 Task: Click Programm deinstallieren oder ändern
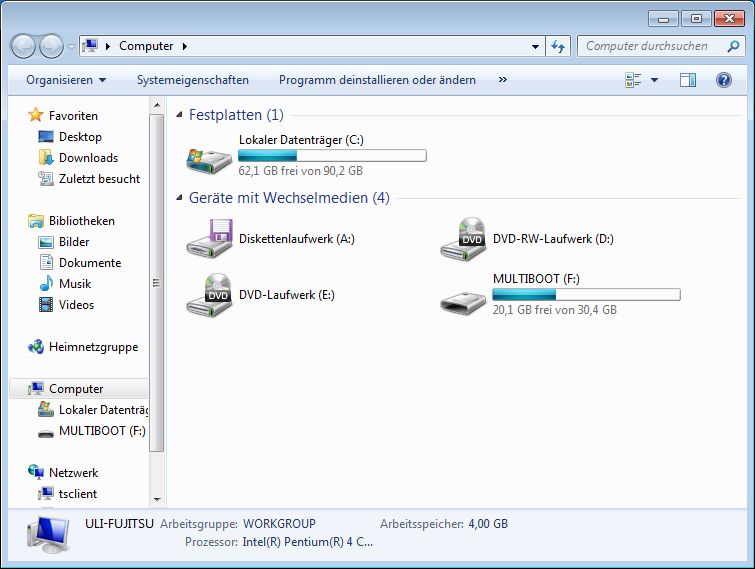coord(377,80)
